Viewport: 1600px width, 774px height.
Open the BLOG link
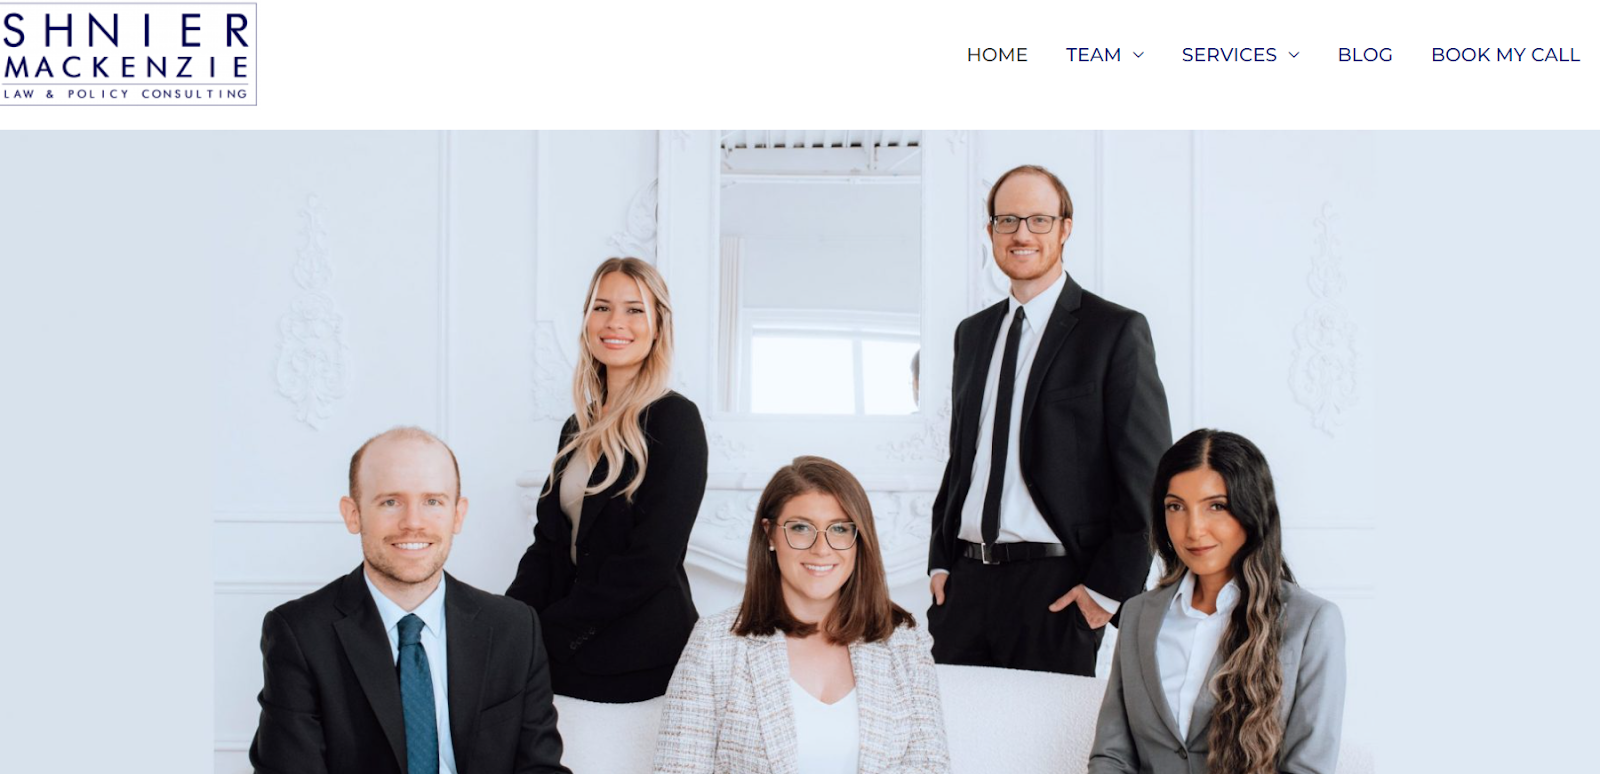(x=1365, y=55)
